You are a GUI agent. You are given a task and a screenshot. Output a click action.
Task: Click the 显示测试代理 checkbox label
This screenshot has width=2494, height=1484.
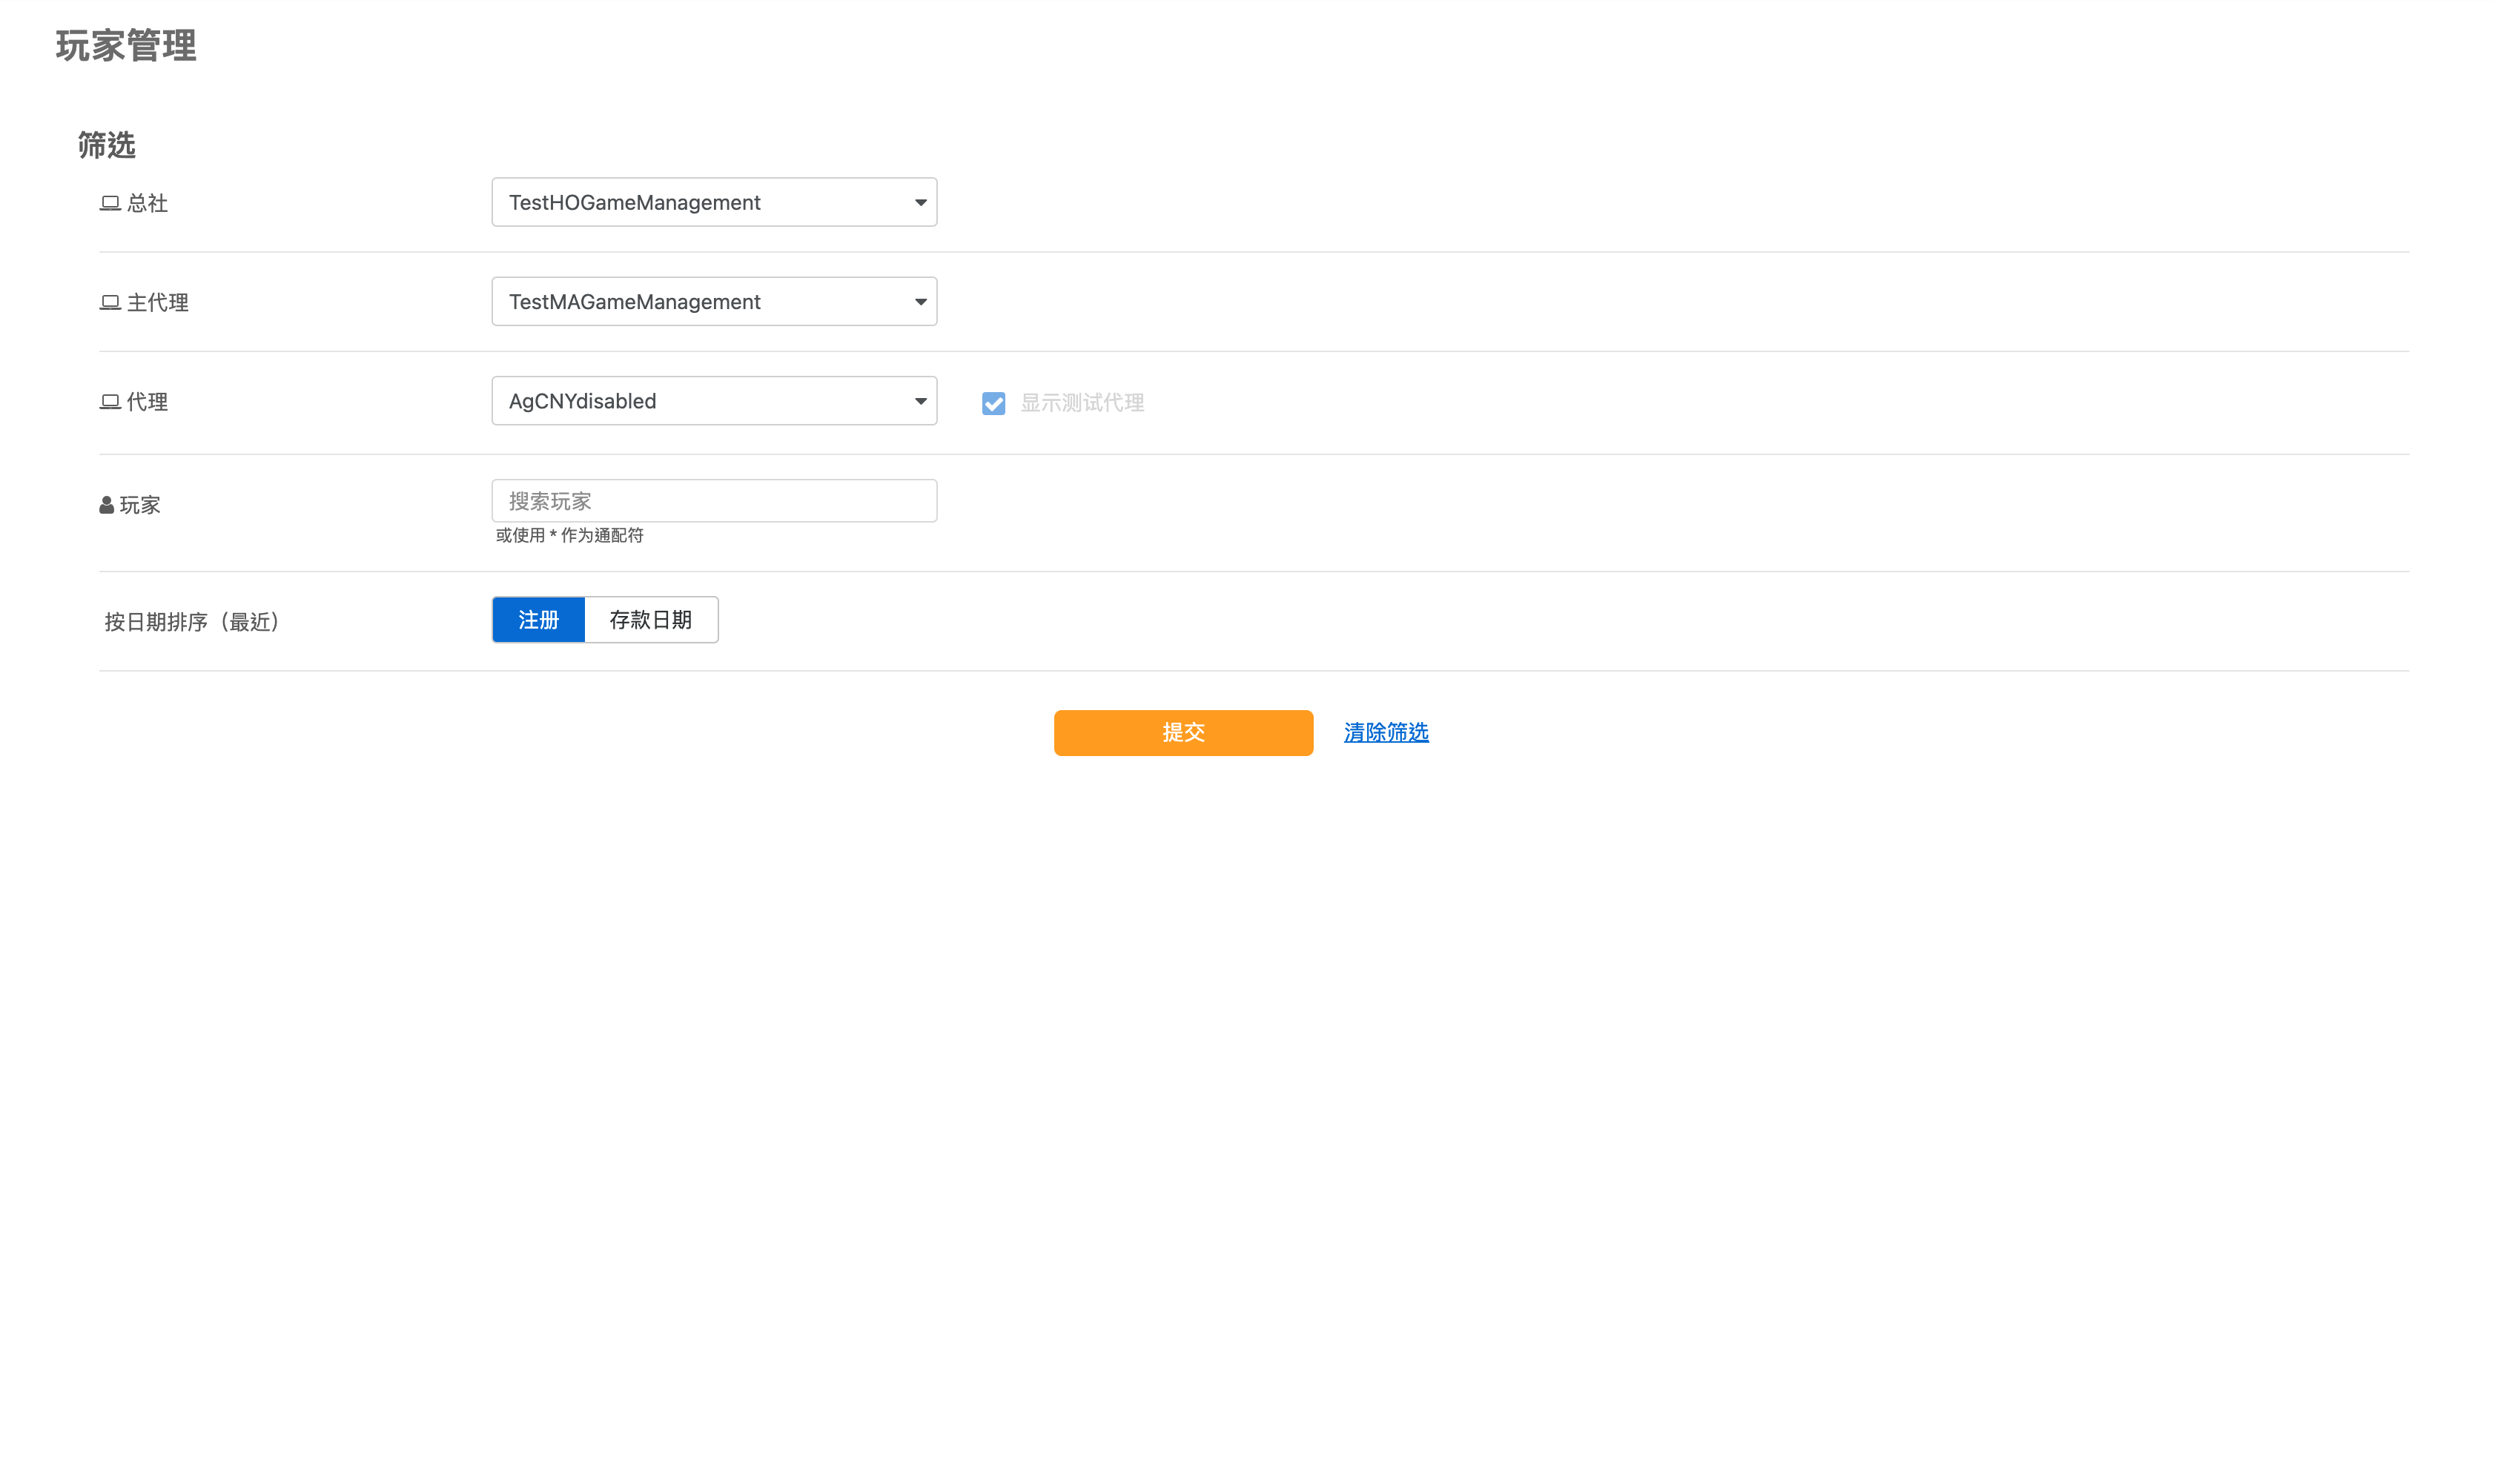point(1081,403)
